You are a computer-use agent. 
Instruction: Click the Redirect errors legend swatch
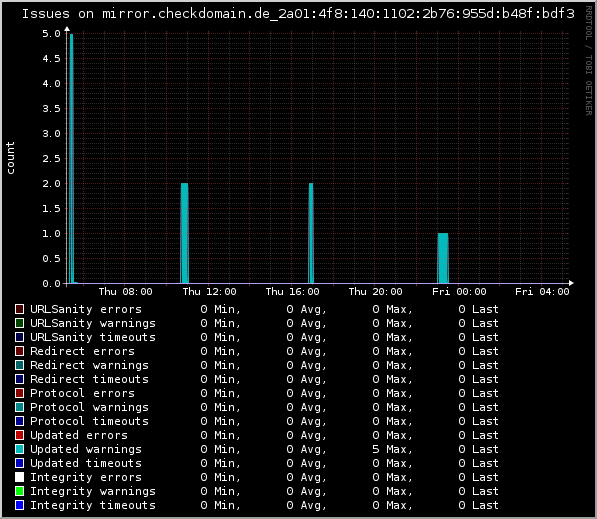click(x=19, y=351)
